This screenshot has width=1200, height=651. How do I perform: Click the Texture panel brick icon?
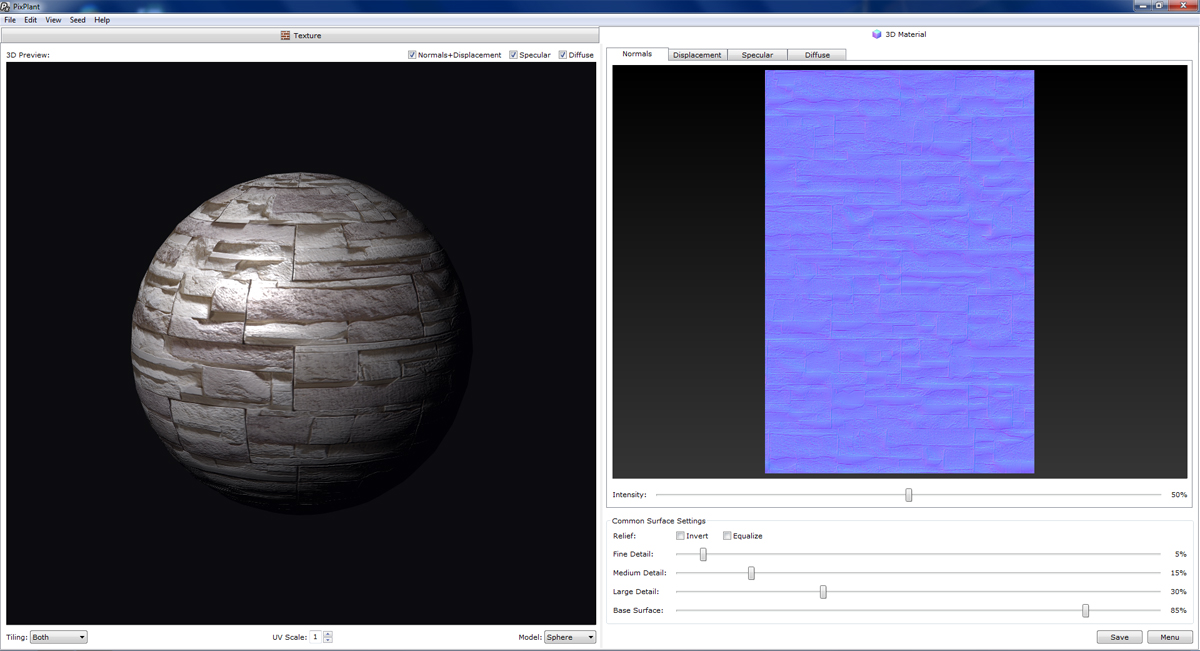click(x=286, y=34)
